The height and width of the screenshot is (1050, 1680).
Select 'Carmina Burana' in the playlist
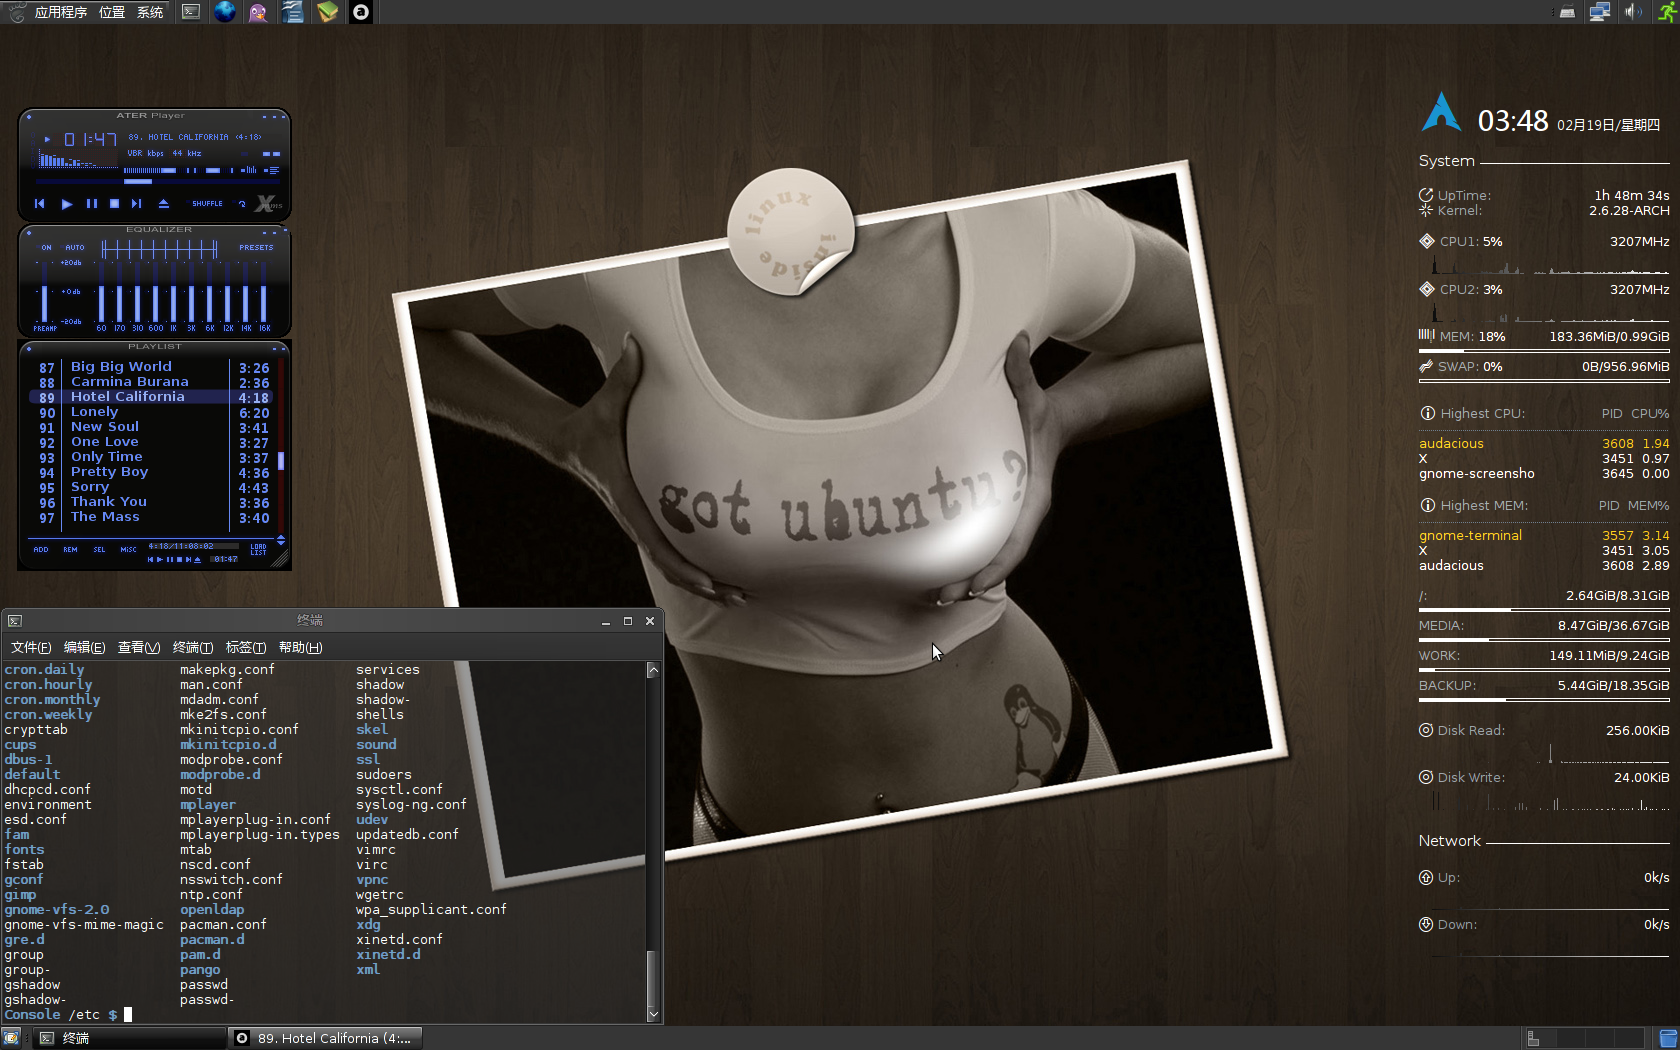tap(130, 382)
